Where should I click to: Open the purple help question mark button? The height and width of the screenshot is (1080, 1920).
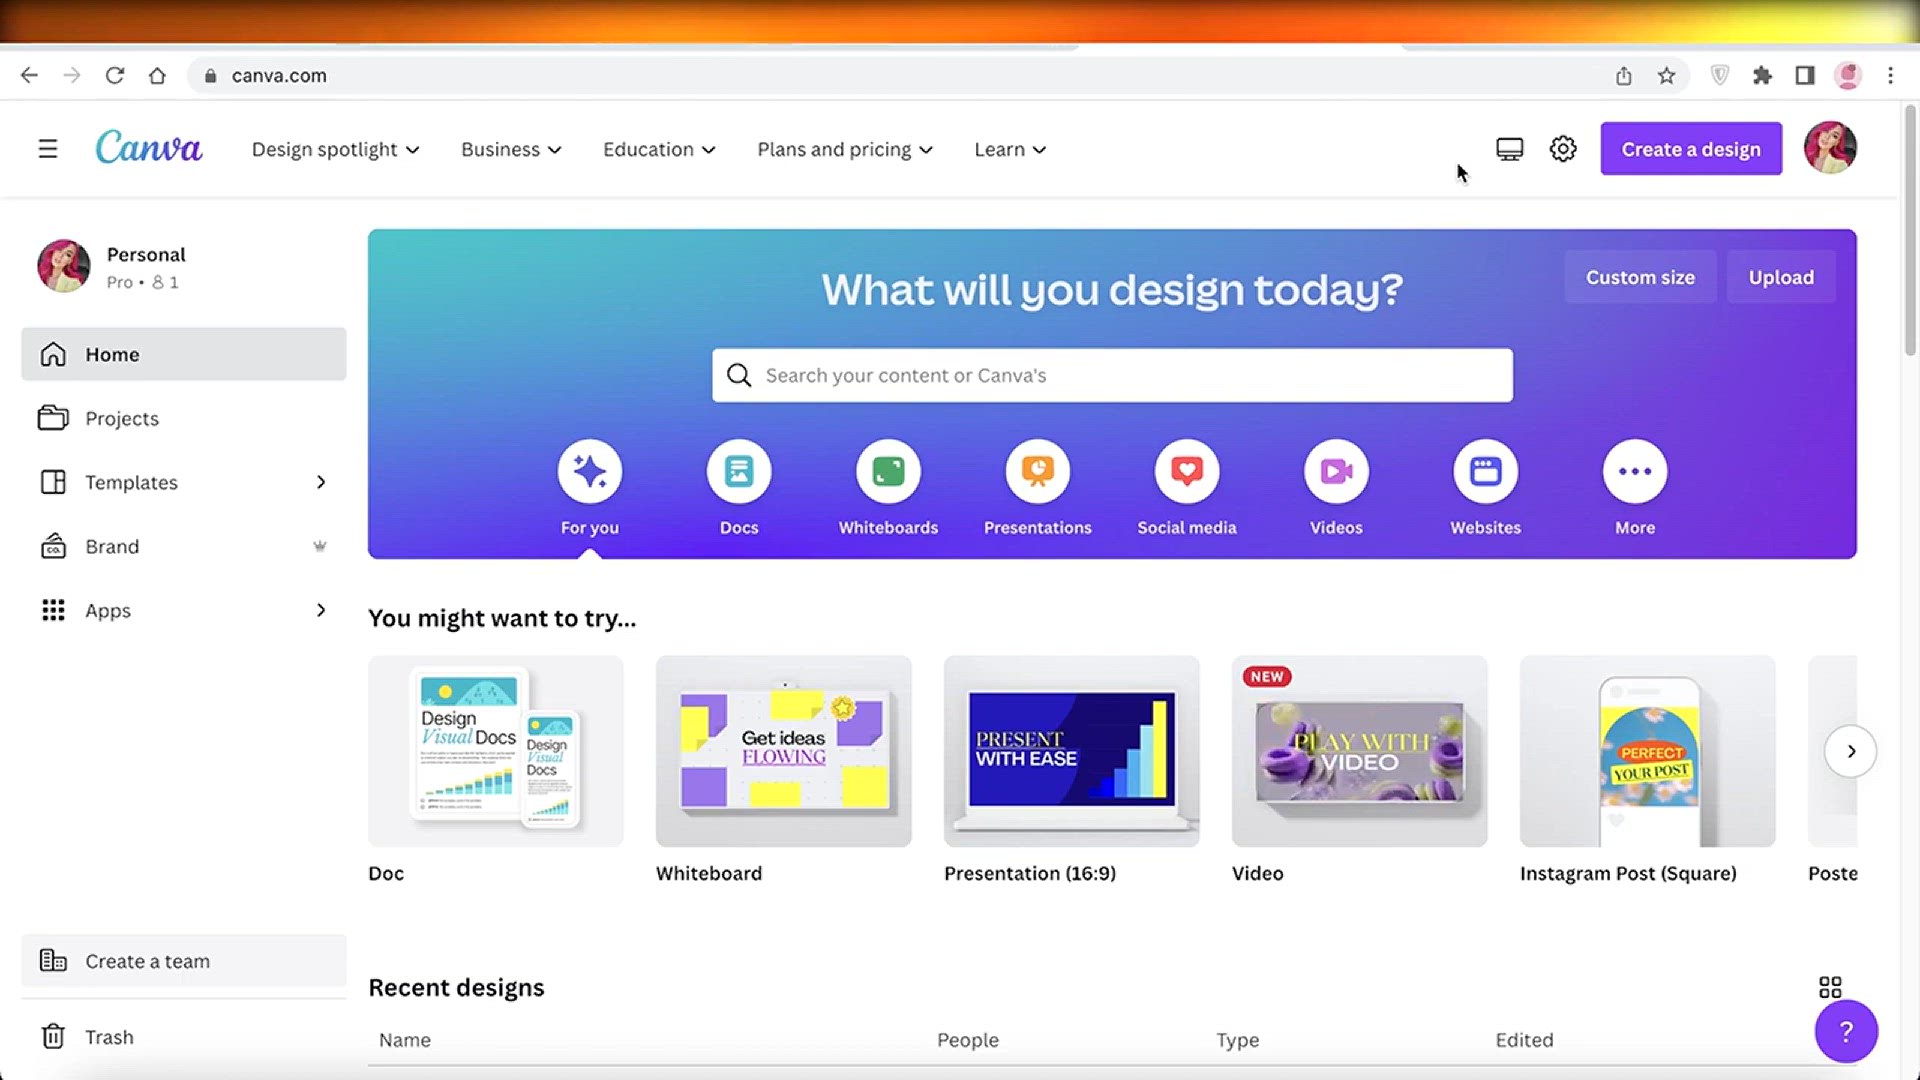tap(1846, 1031)
